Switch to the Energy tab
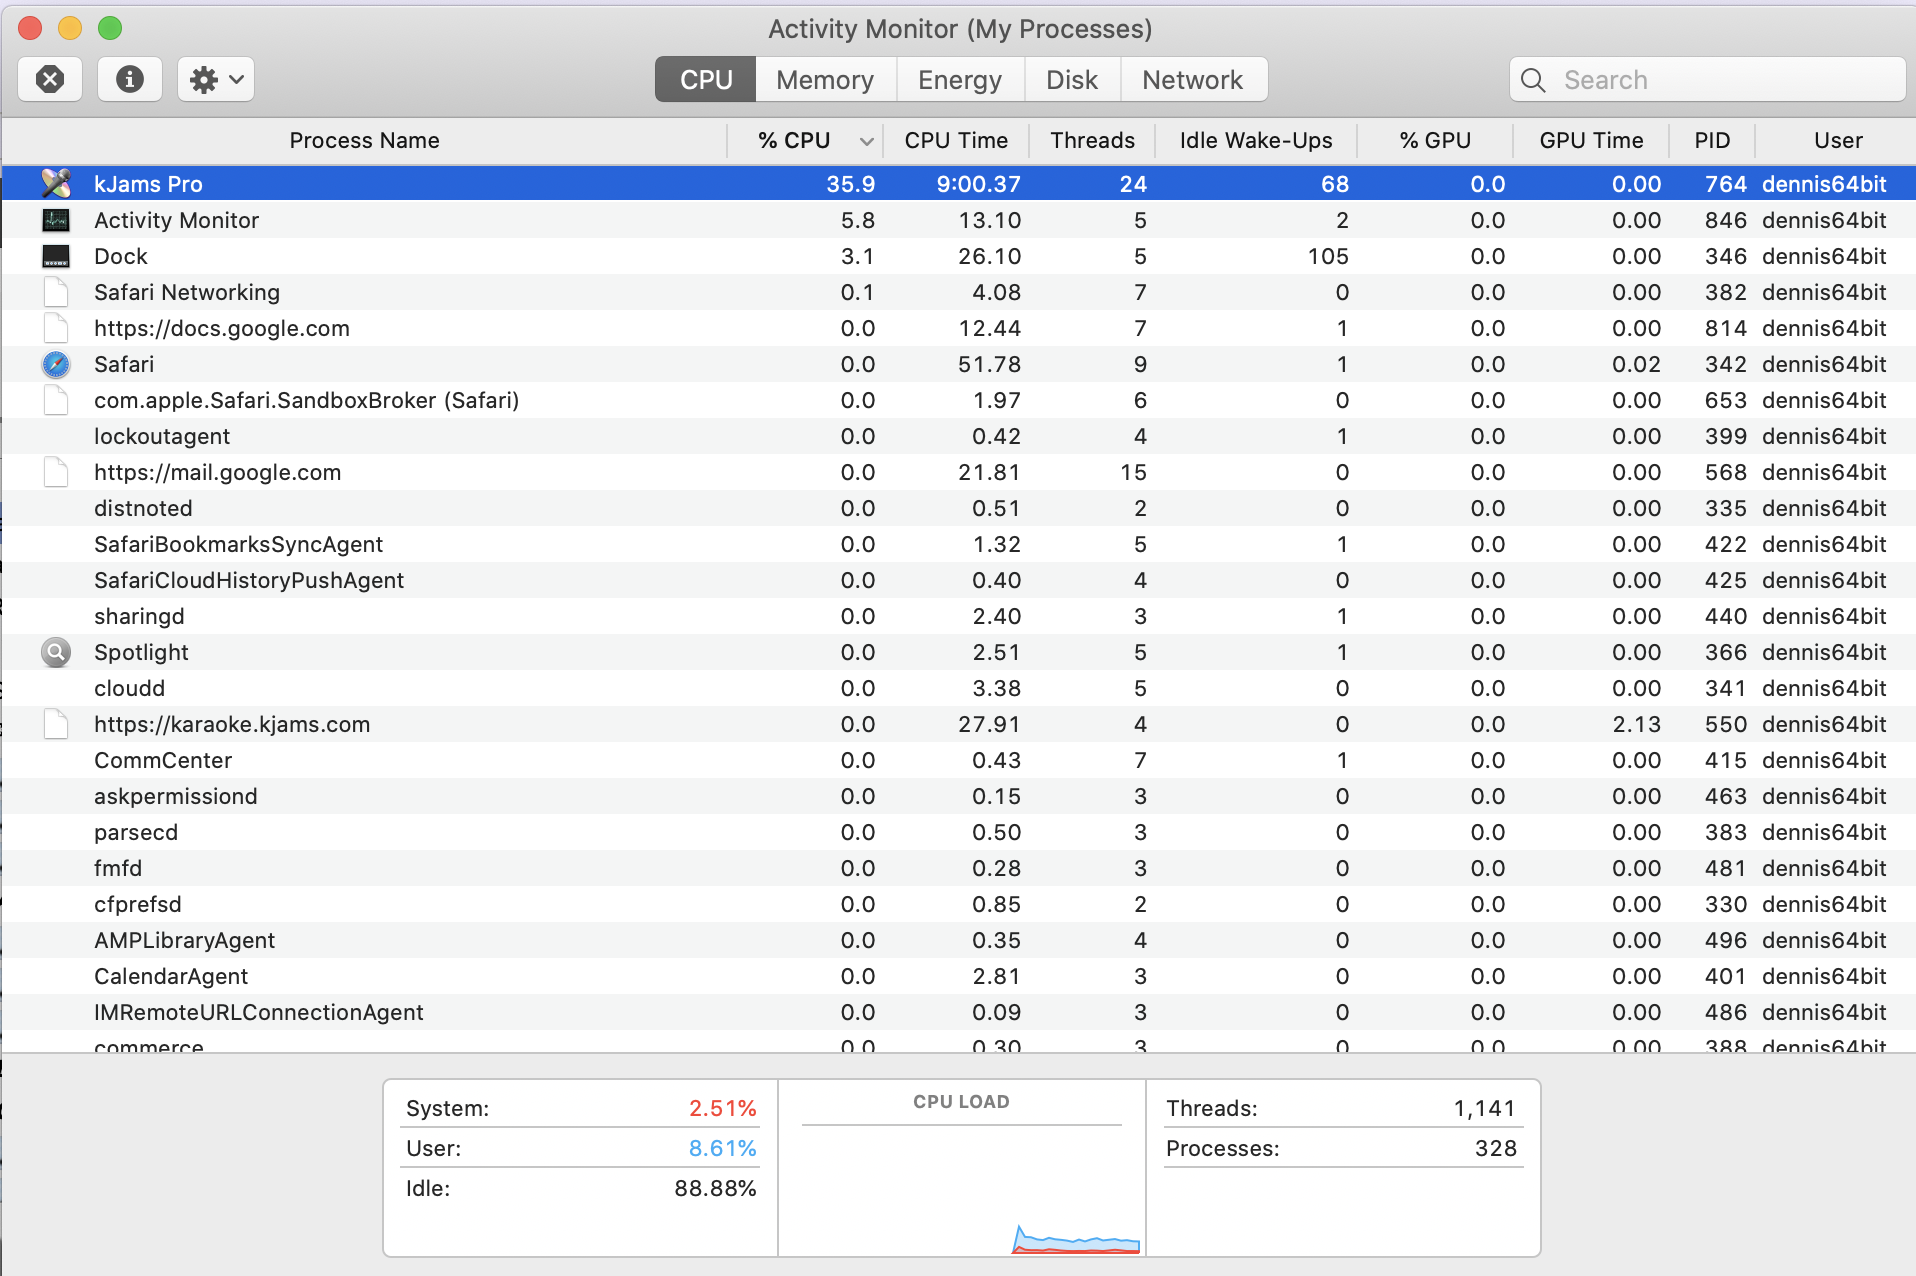The height and width of the screenshot is (1276, 1916). click(959, 80)
